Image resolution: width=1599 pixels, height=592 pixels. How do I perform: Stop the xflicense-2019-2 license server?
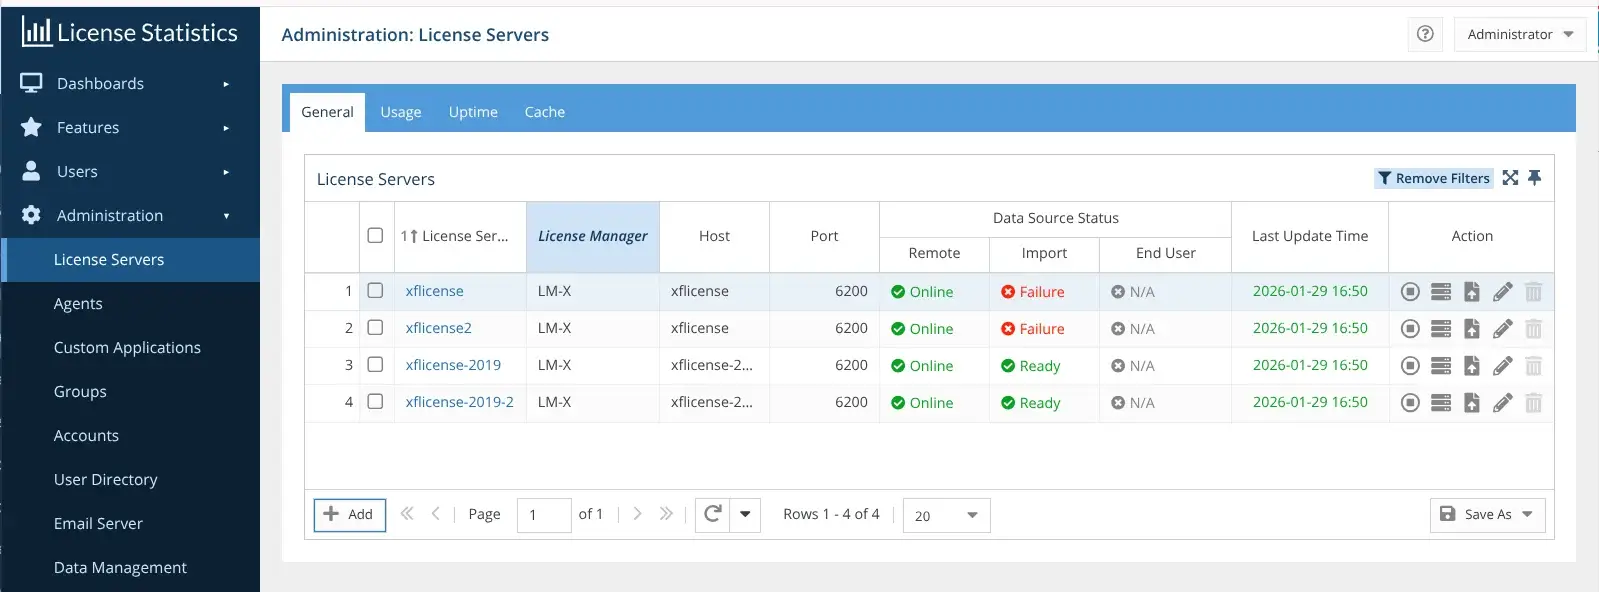pos(1410,403)
